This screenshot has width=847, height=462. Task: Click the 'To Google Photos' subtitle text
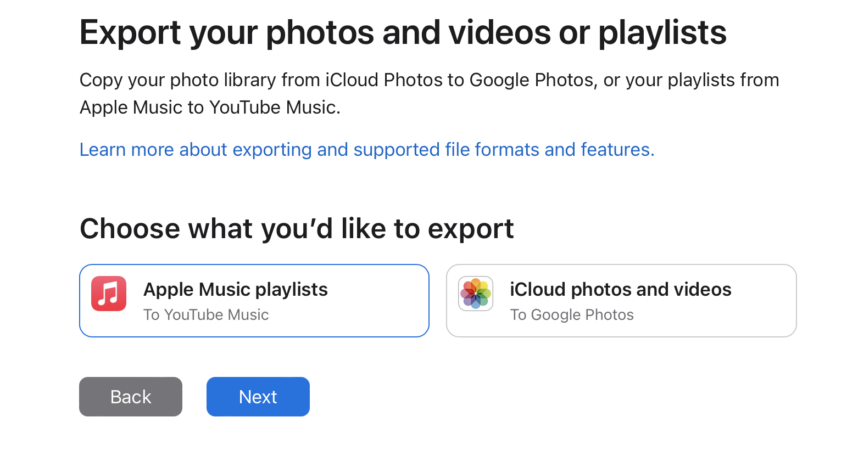coord(572,314)
